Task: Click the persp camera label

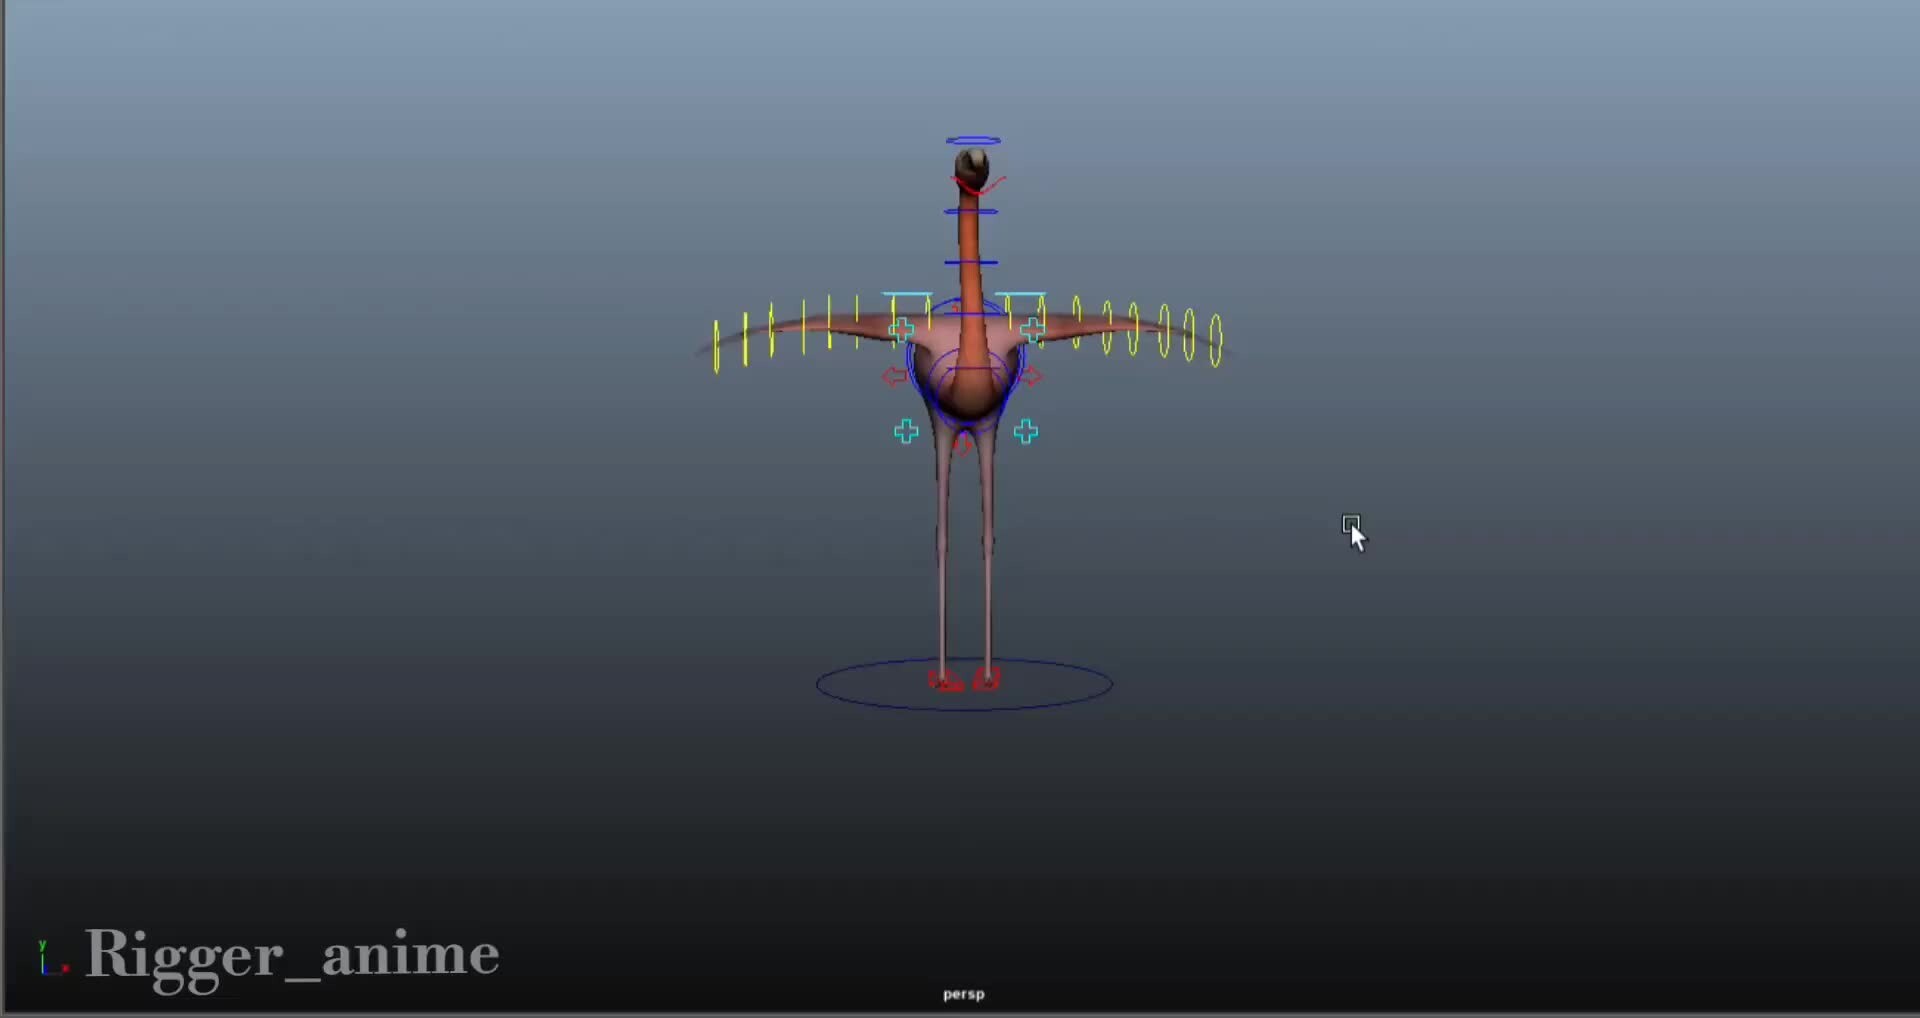Action: [x=962, y=994]
